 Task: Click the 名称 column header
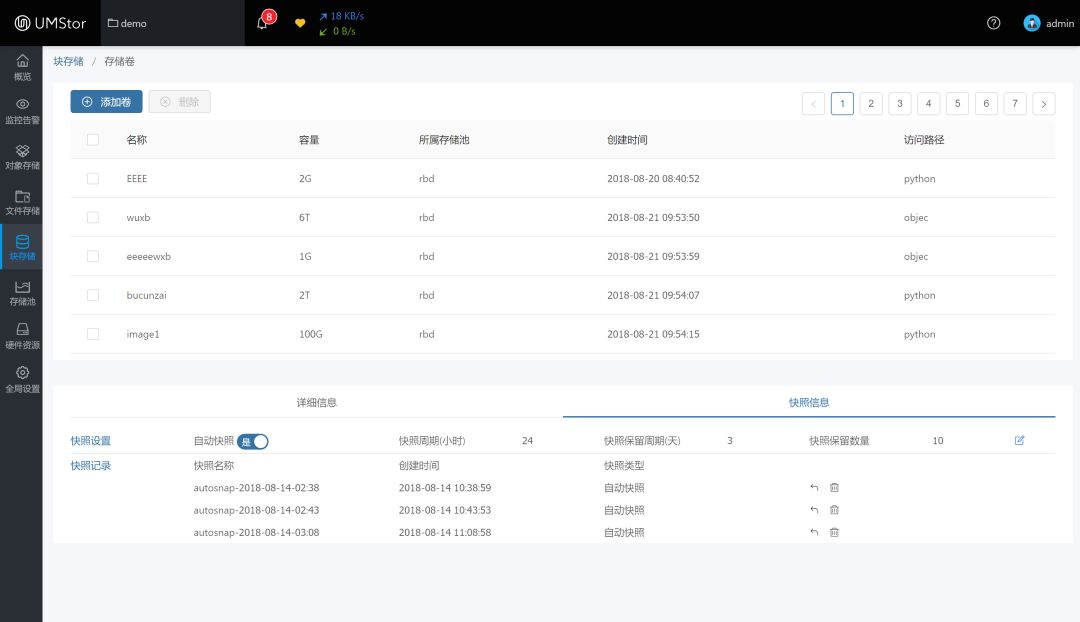tap(136, 140)
